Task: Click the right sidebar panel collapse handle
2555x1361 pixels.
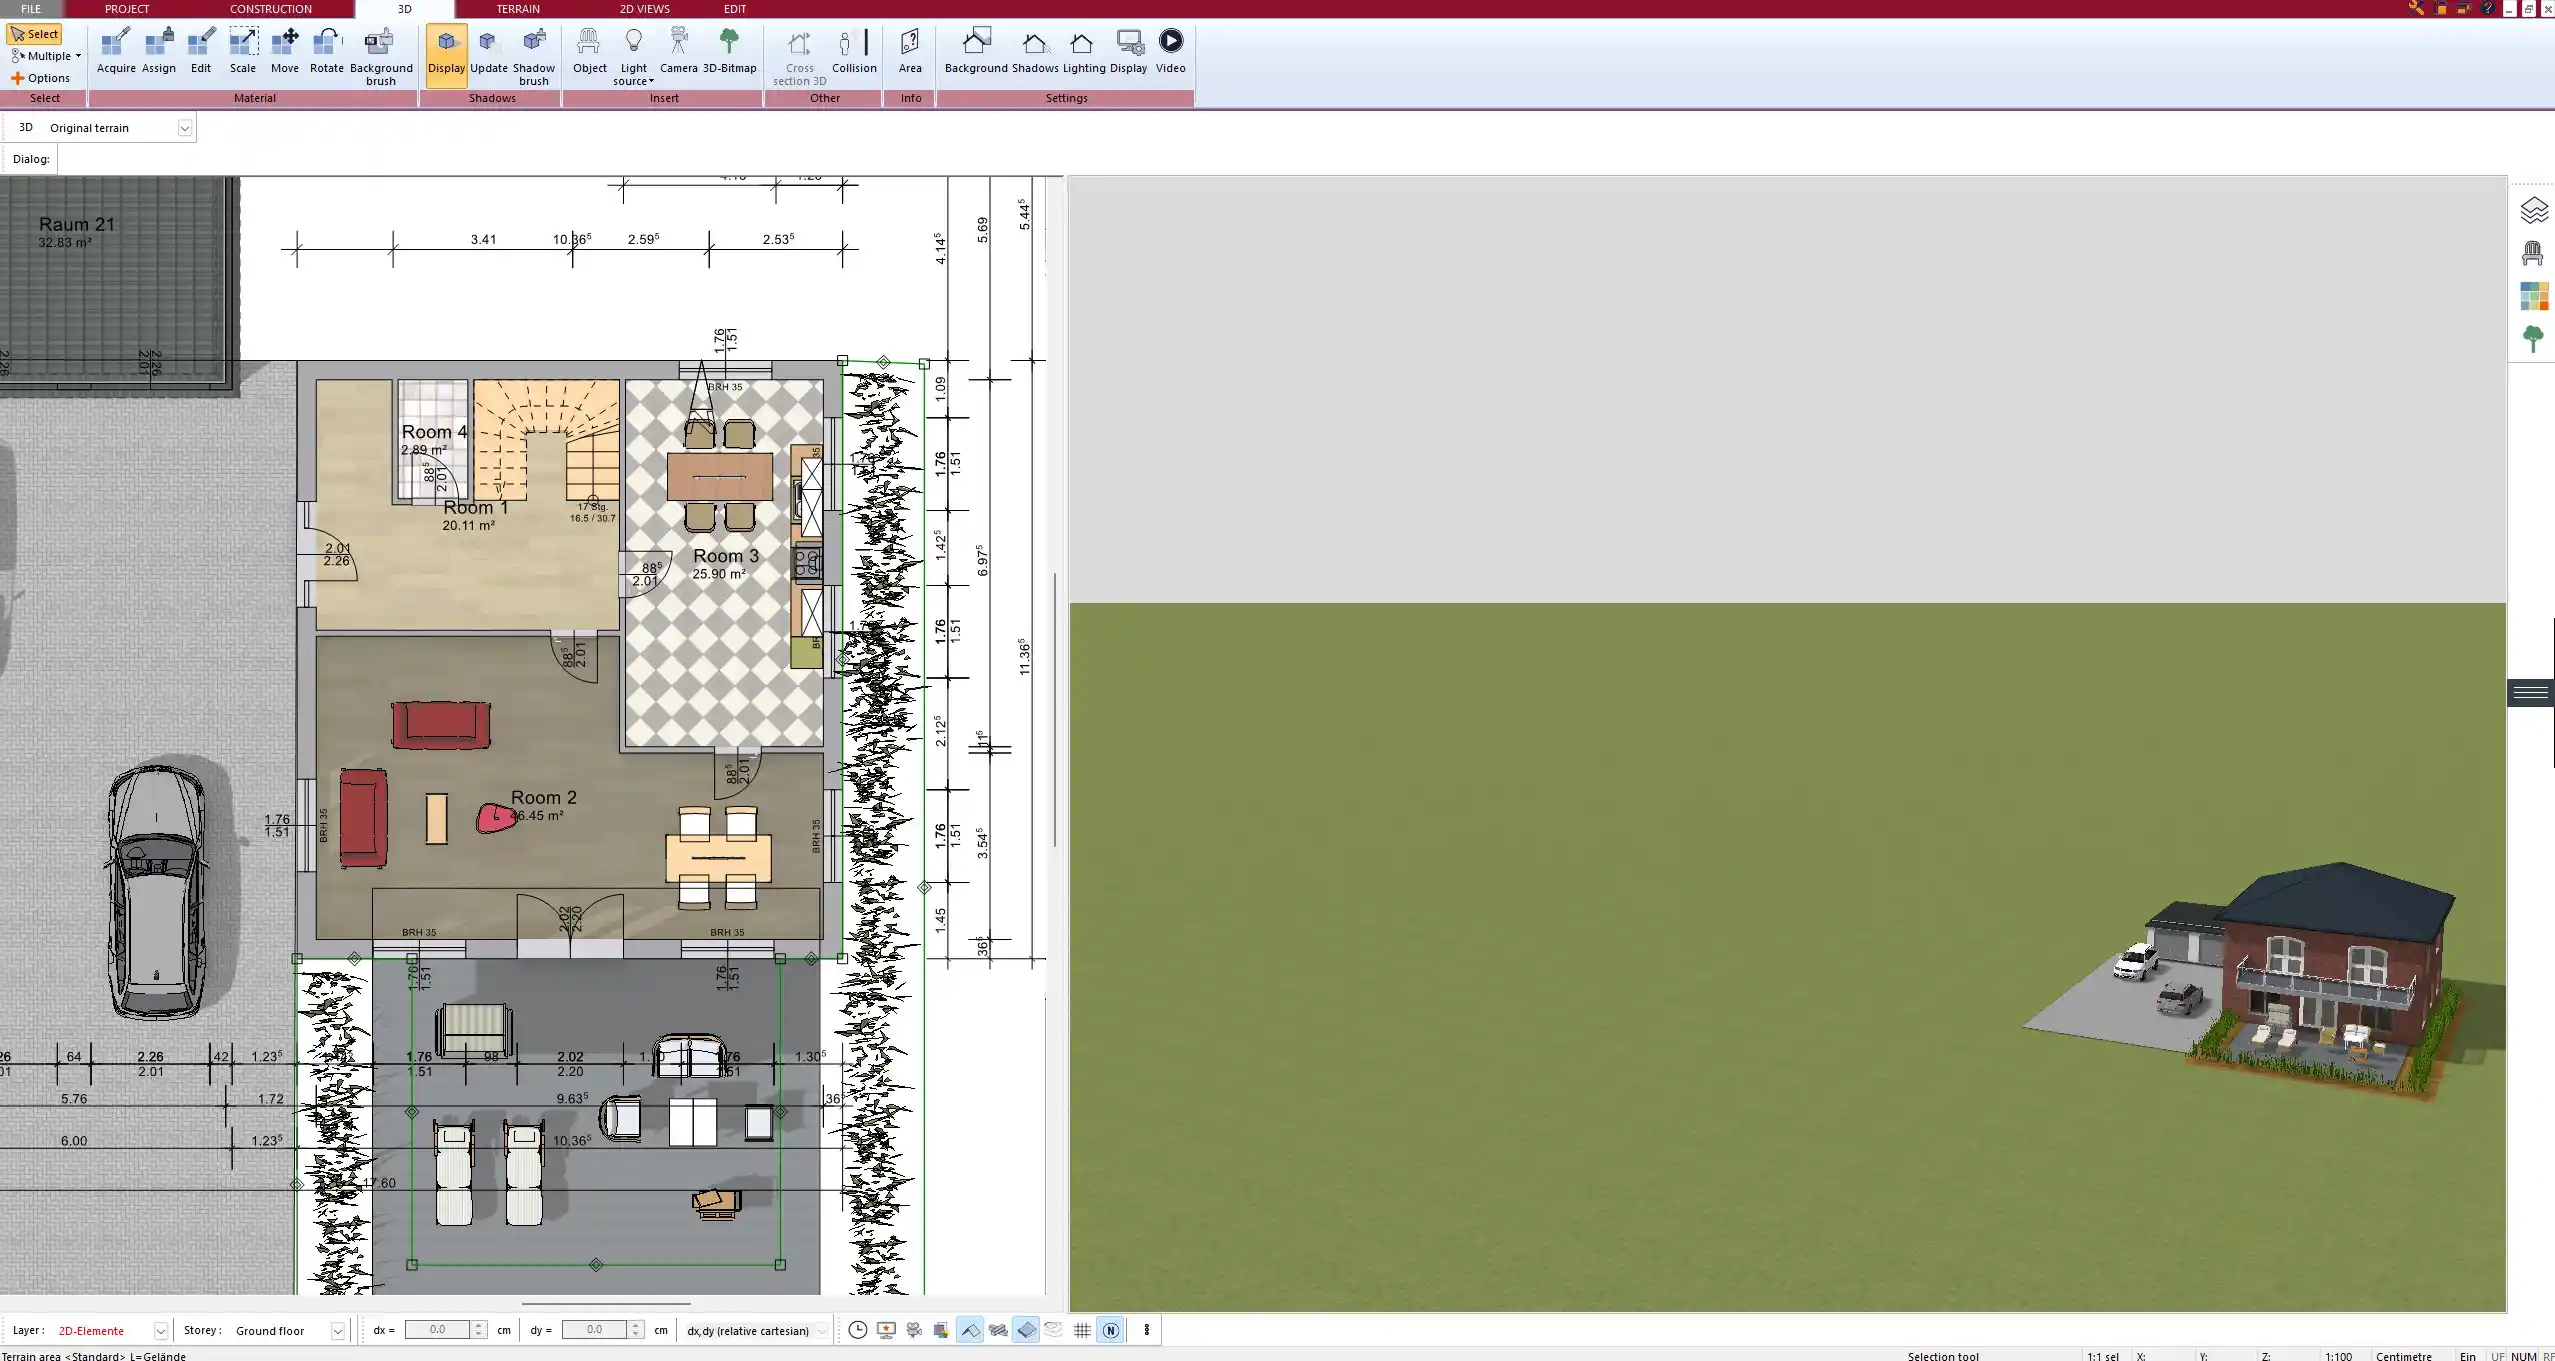Action: (2531, 692)
